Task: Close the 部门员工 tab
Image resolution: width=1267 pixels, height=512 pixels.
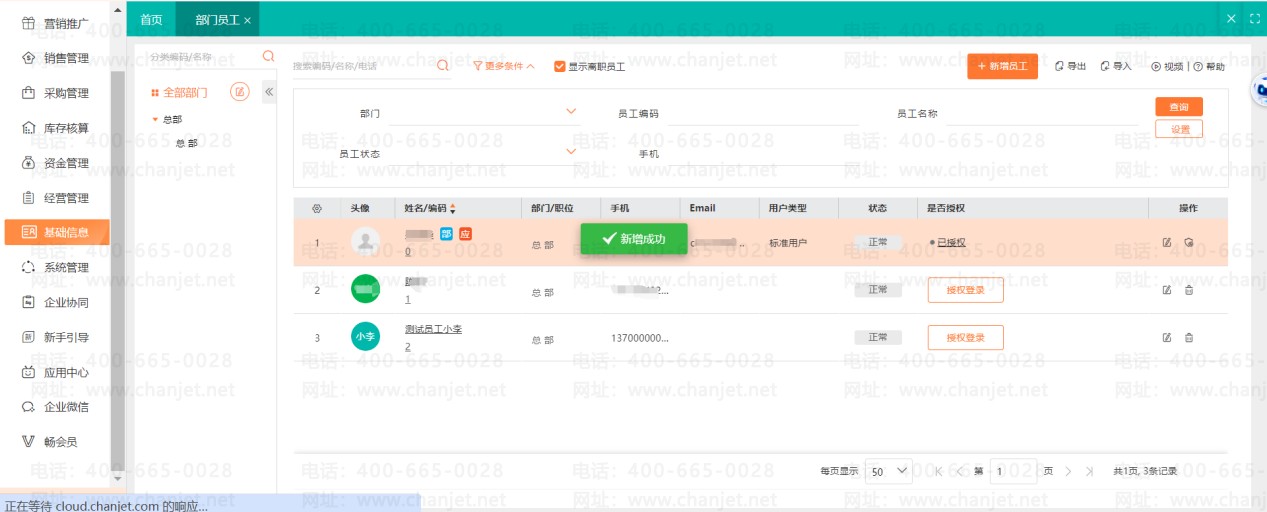Action: tap(248, 20)
